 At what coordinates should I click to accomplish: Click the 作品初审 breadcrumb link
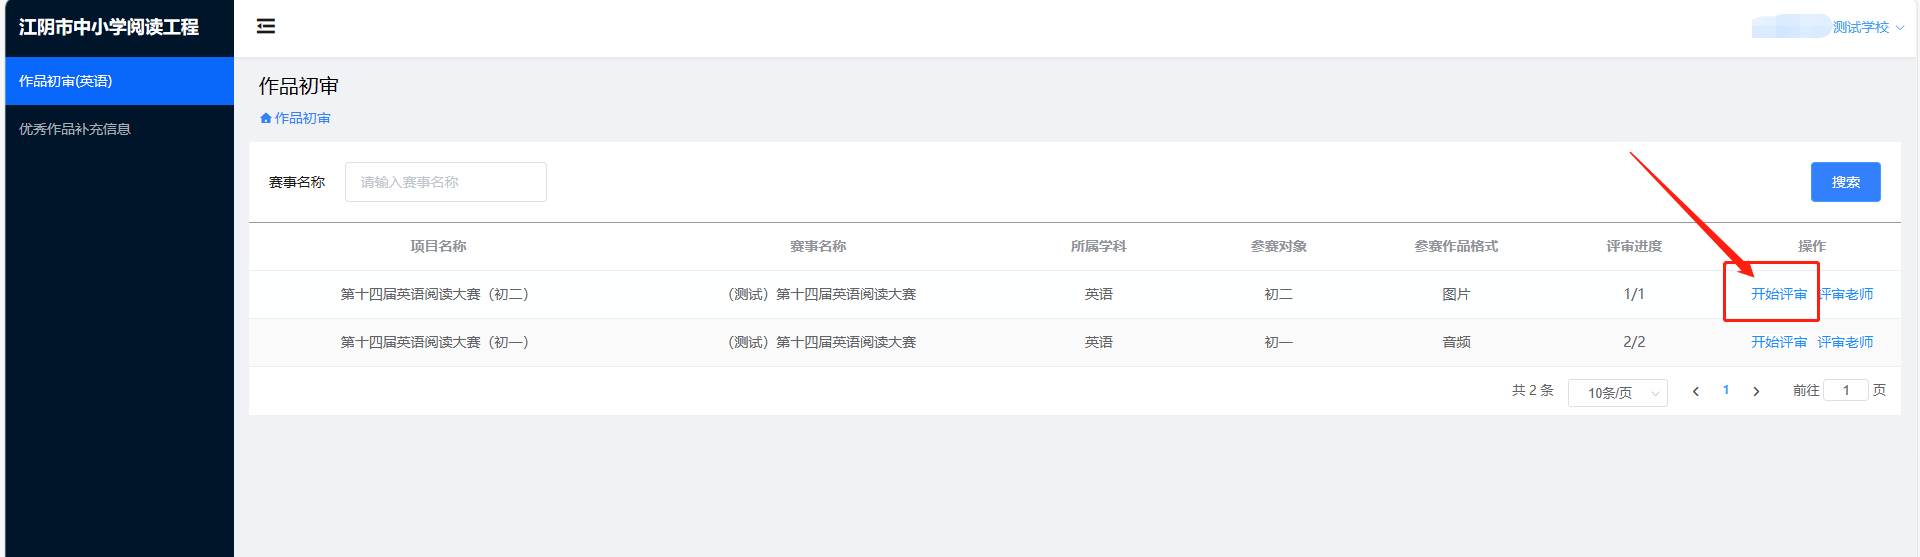click(x=302, y=118)
